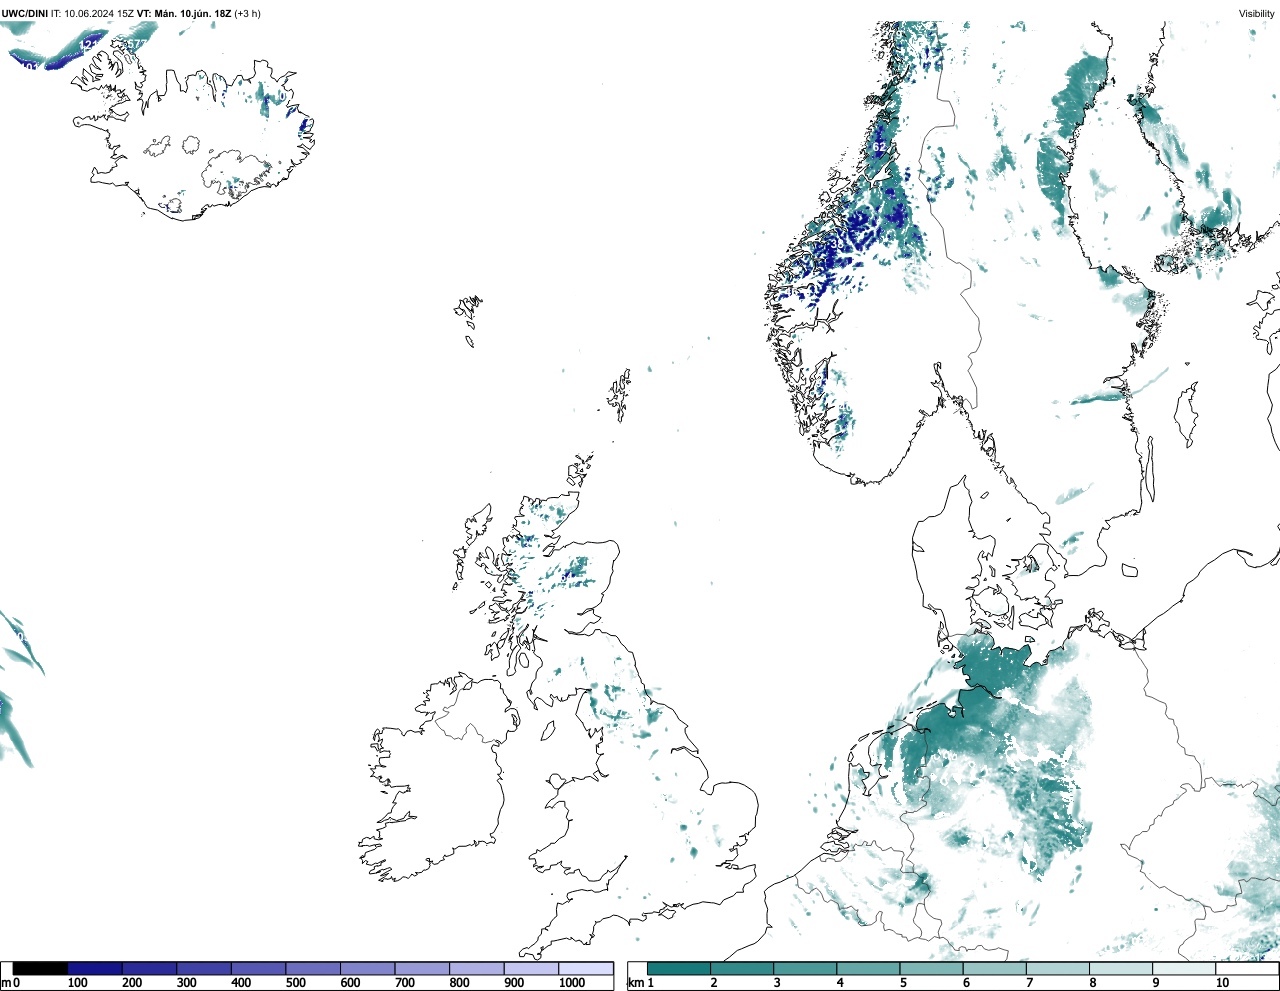Click the 'VT: Mán. 10.jún. 18Z' valid time

184,14
